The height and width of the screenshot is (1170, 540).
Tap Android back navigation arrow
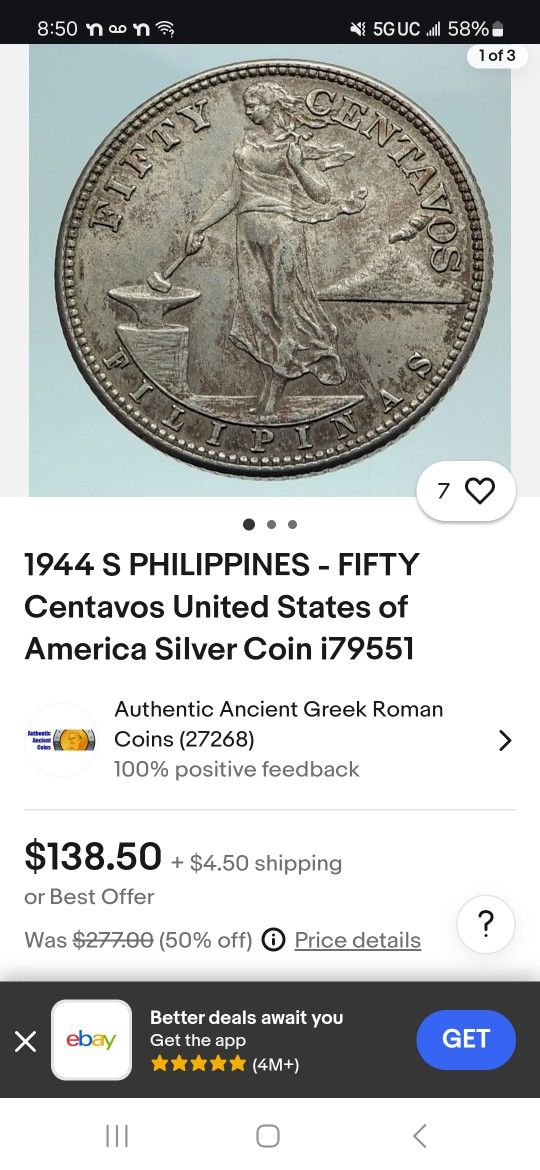pos(420,1136)
